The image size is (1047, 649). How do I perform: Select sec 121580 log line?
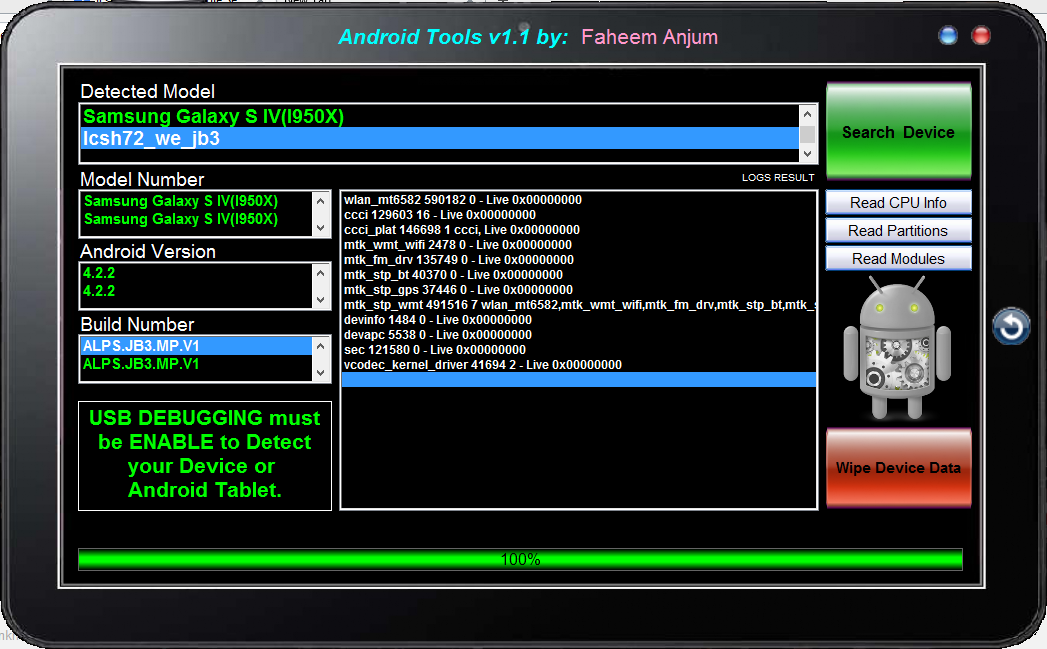(x=578, y=350)
